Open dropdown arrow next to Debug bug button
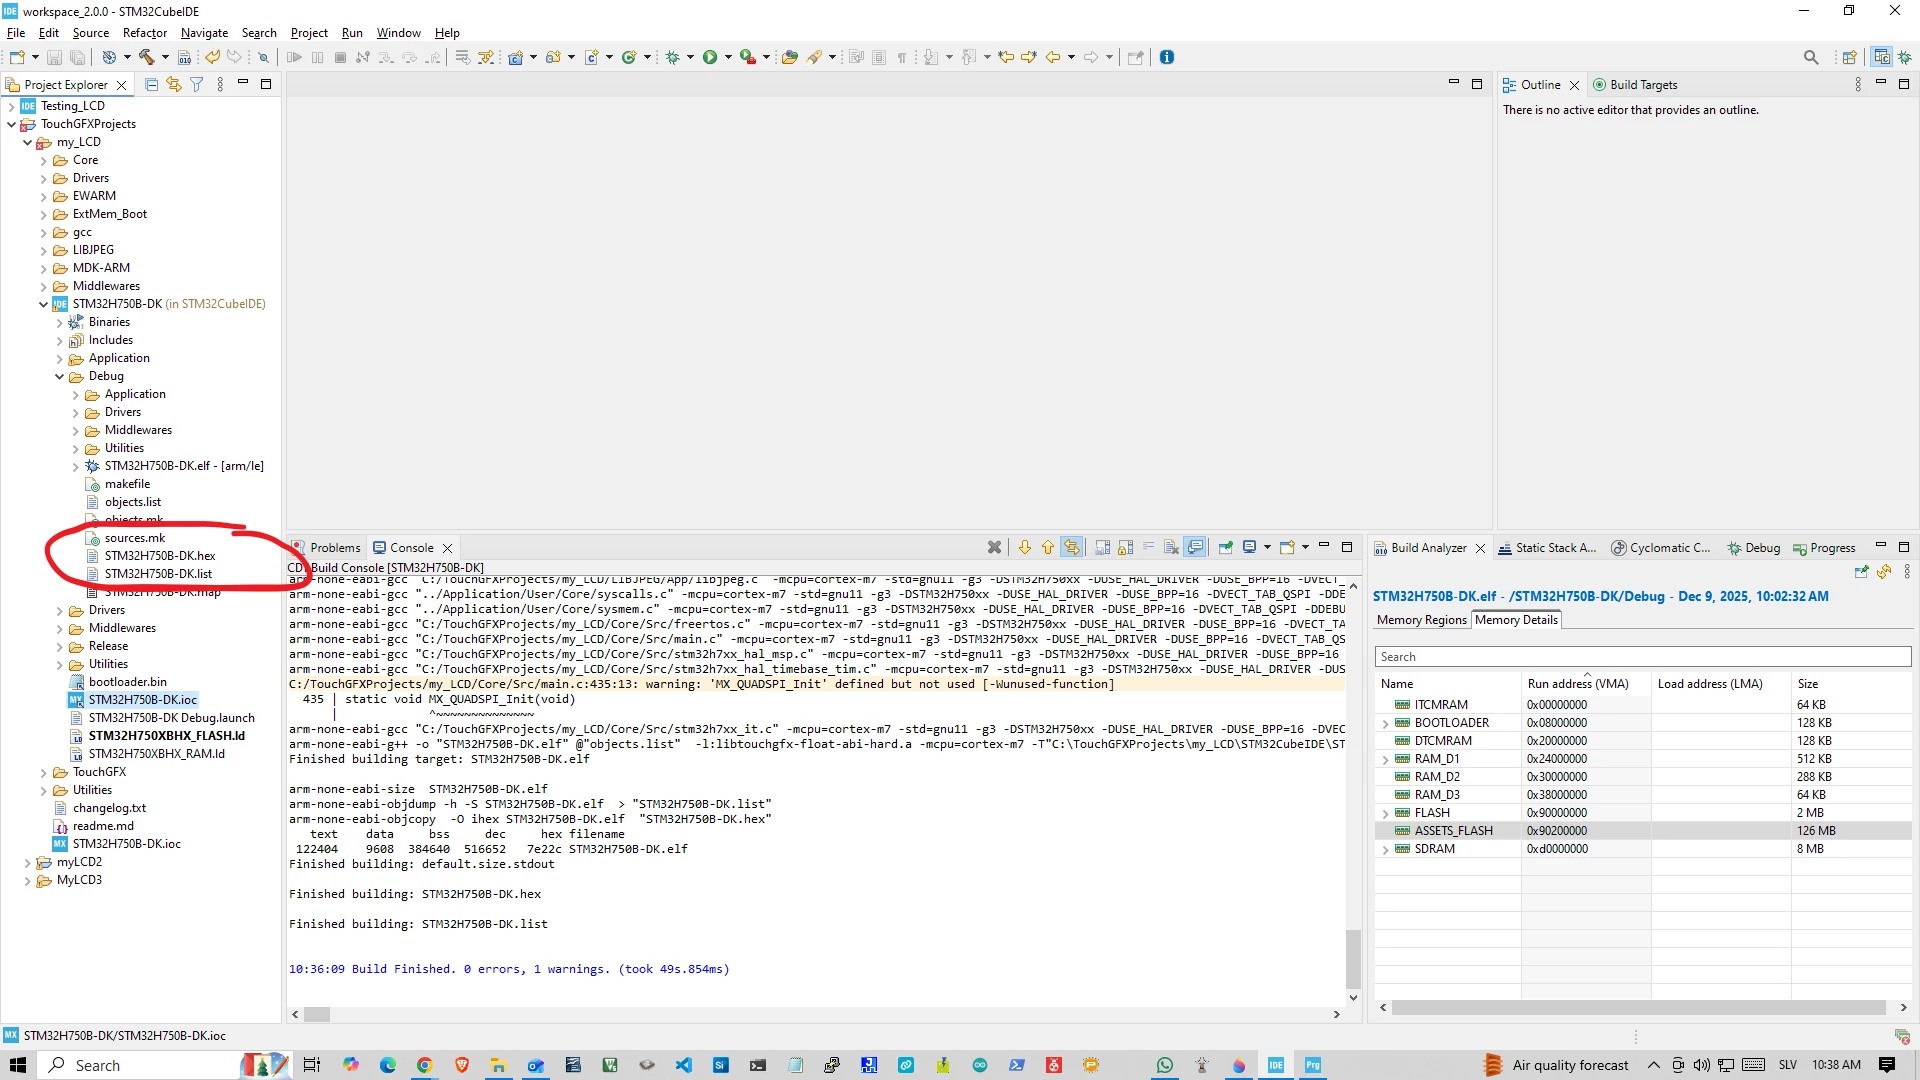Image resolution: width=1920 pixels, height=1080 pixels. 690,57
